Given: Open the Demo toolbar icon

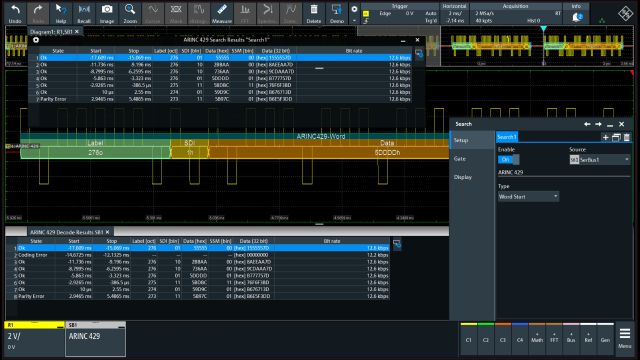Looking at the screenshot, I should 337,13.
